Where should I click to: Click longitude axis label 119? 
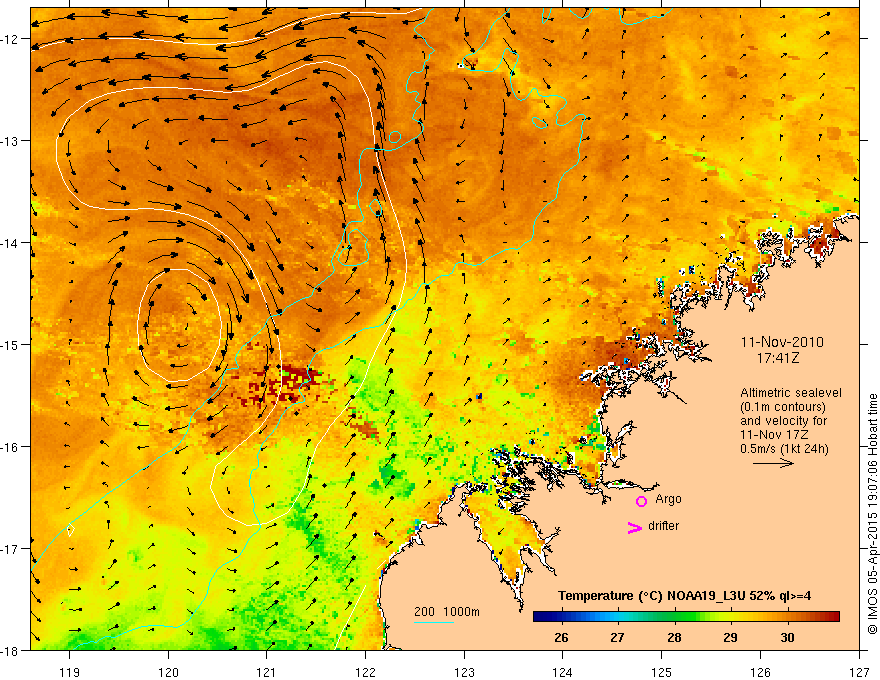point(69,672)
